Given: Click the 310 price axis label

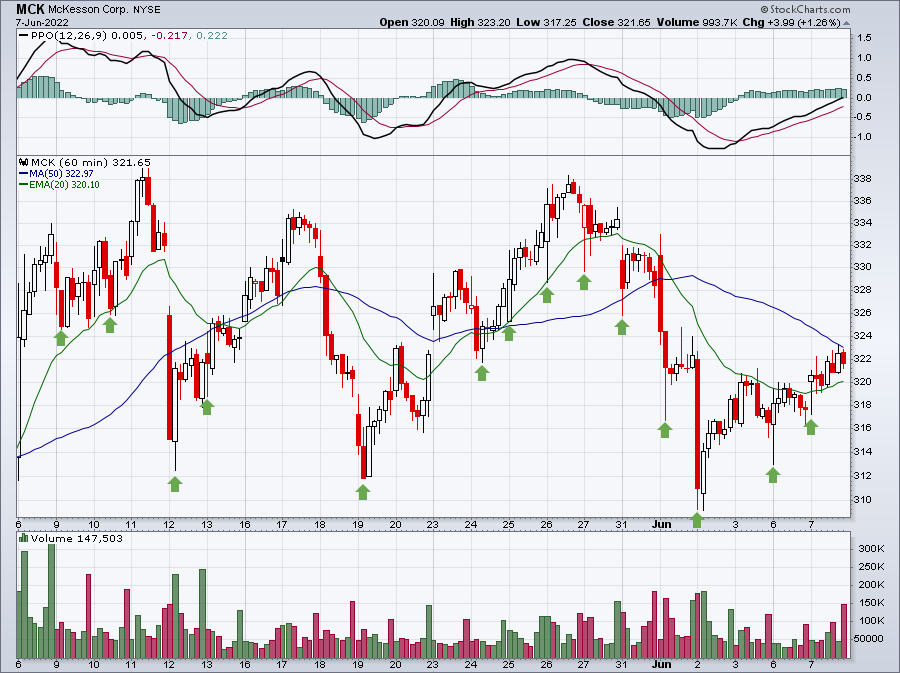Looking at the screenshot, I should [863, 499].
